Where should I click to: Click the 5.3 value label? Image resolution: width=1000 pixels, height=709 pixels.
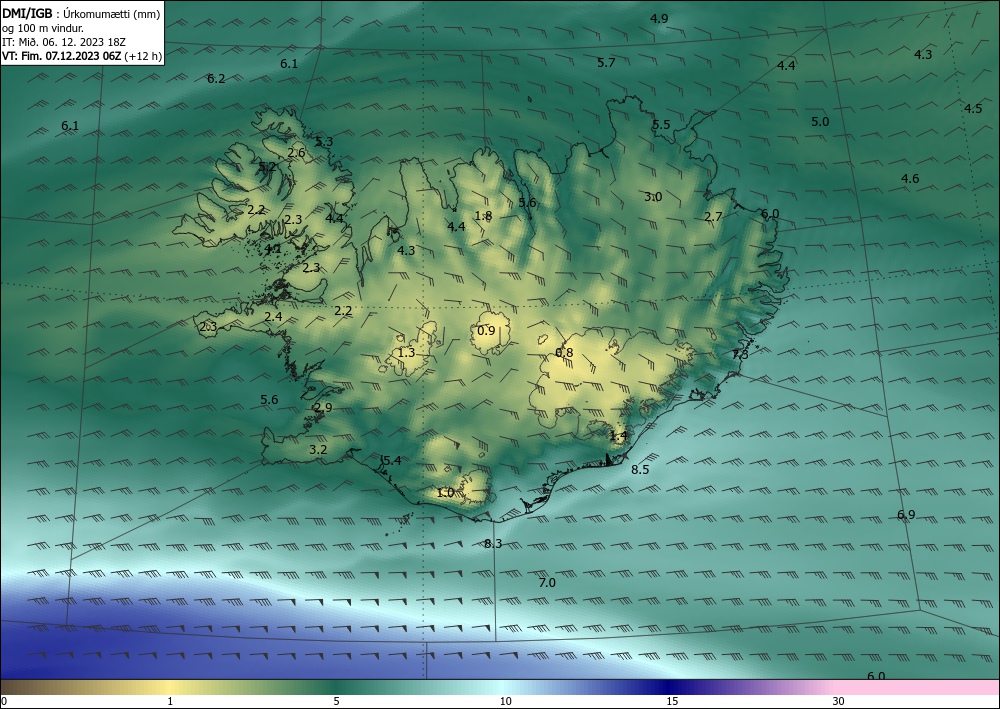(324, 142)
